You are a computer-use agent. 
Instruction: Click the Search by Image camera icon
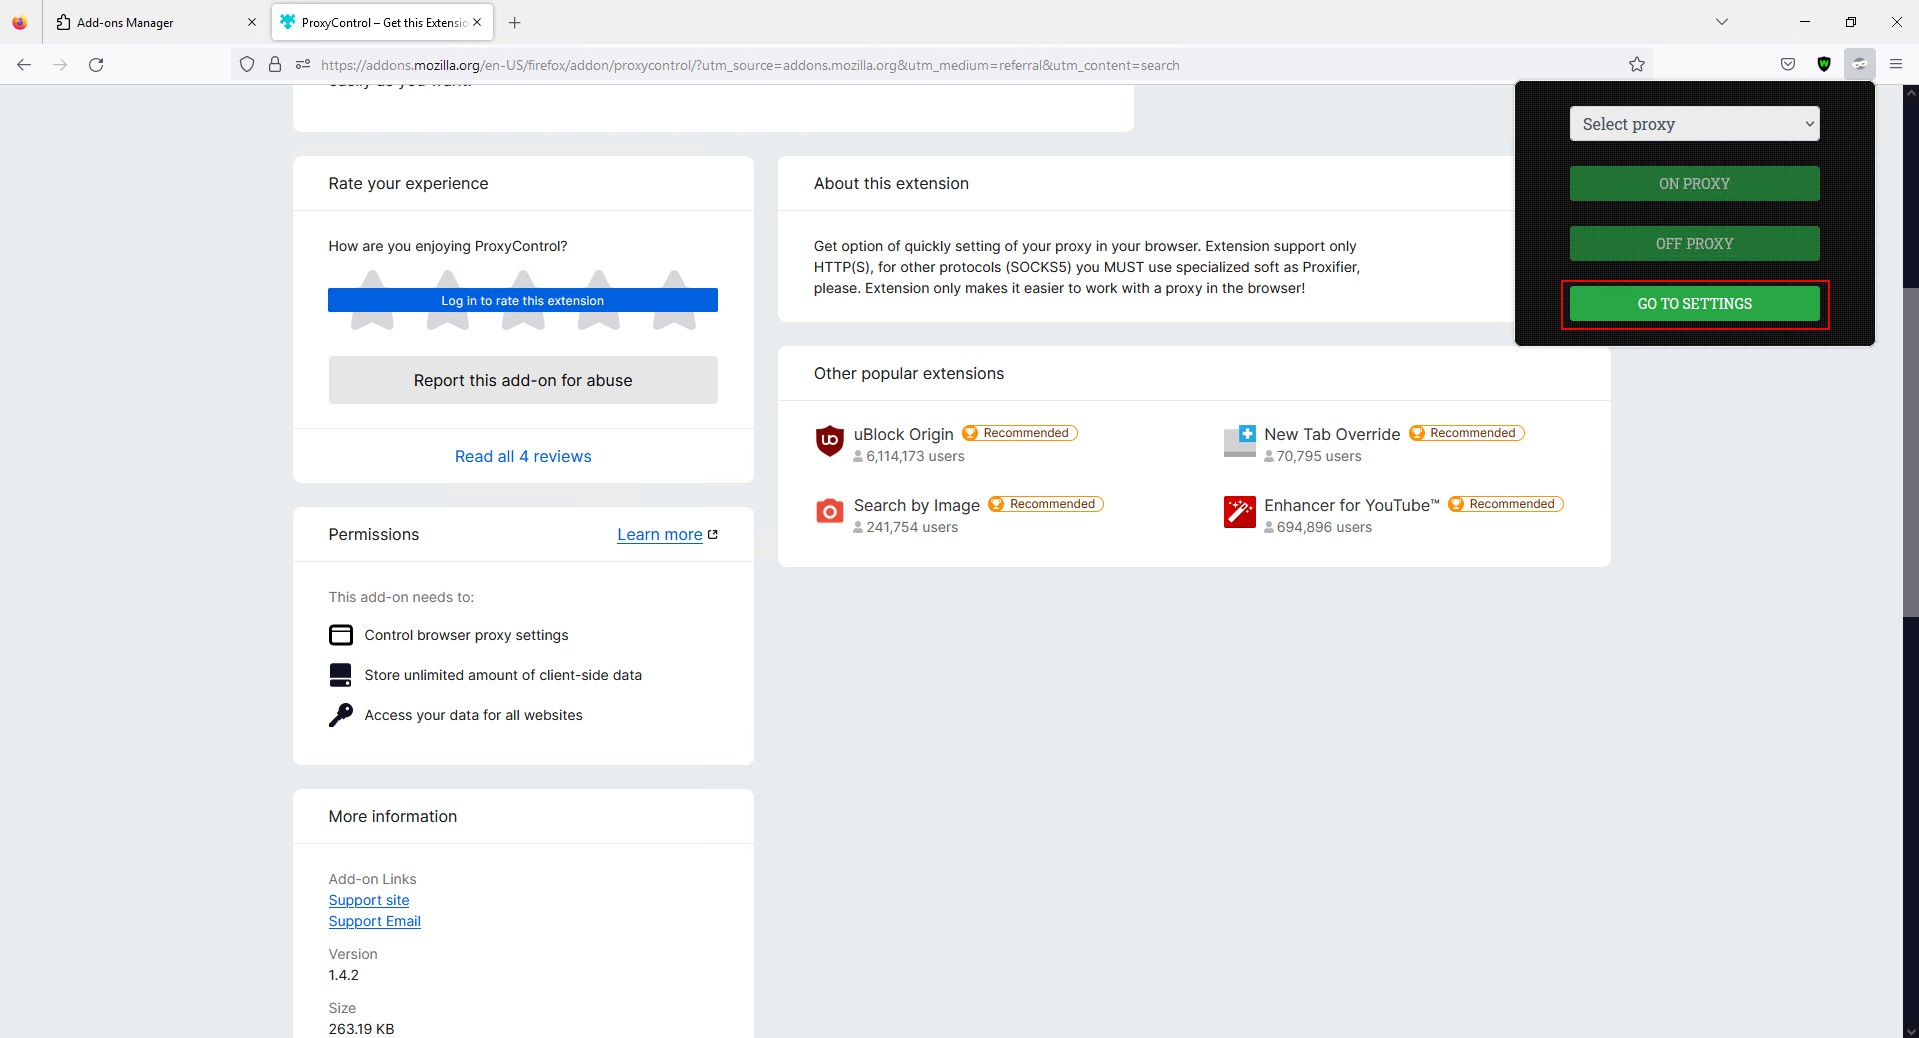pos(830,512)
